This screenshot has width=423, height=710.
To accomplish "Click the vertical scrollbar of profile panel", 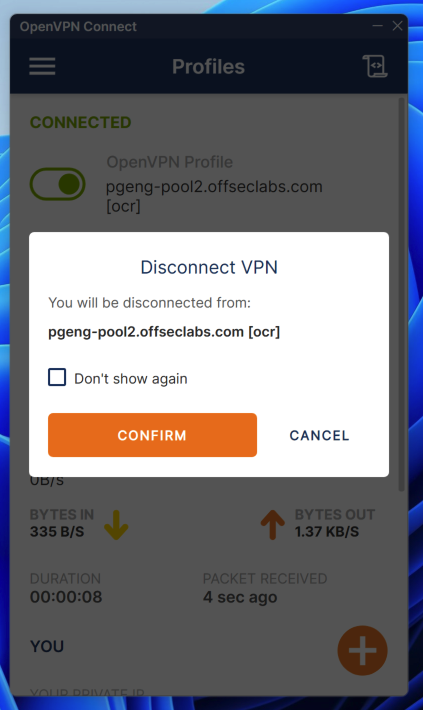I will point(401,294).
